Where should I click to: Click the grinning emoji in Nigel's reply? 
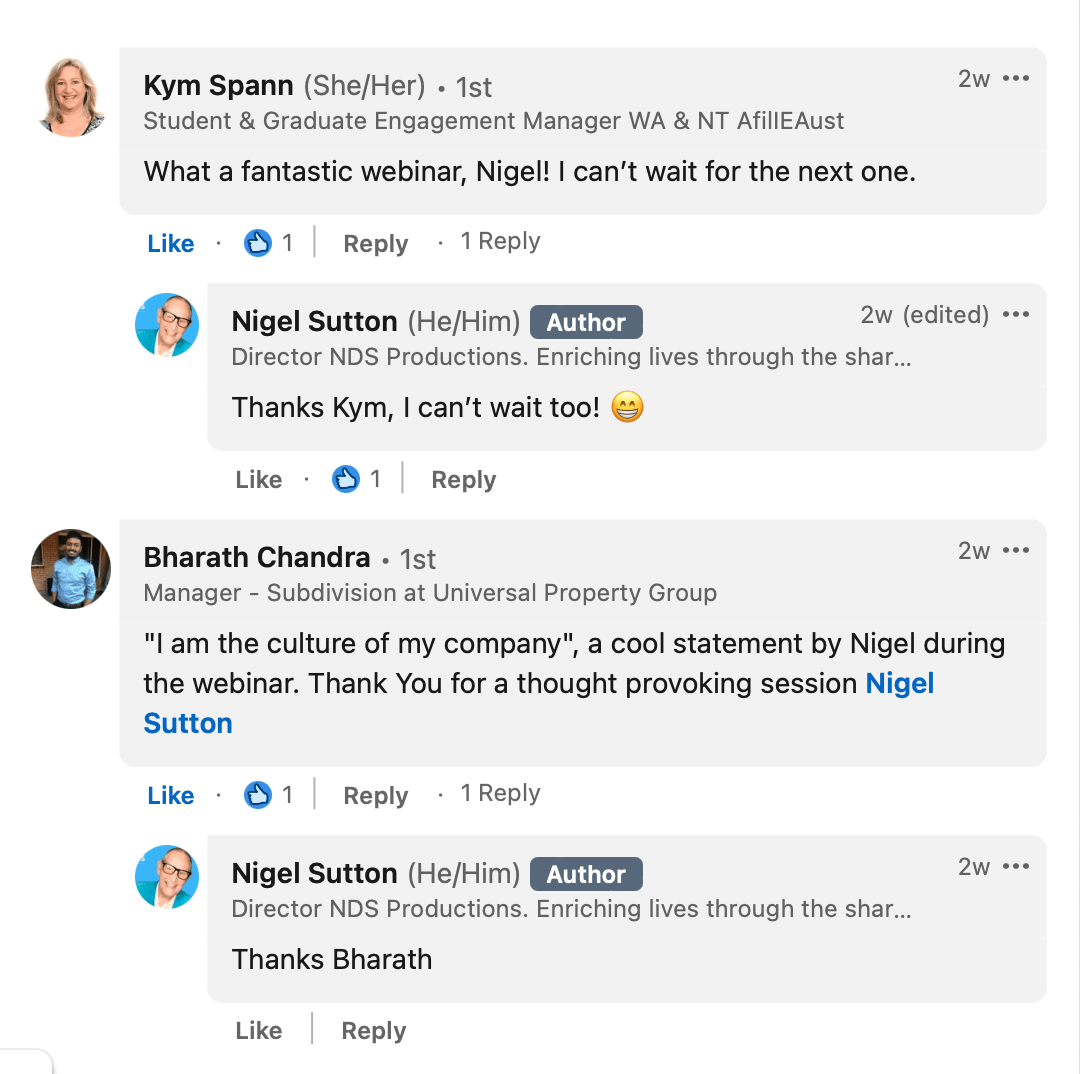[627, 406]
